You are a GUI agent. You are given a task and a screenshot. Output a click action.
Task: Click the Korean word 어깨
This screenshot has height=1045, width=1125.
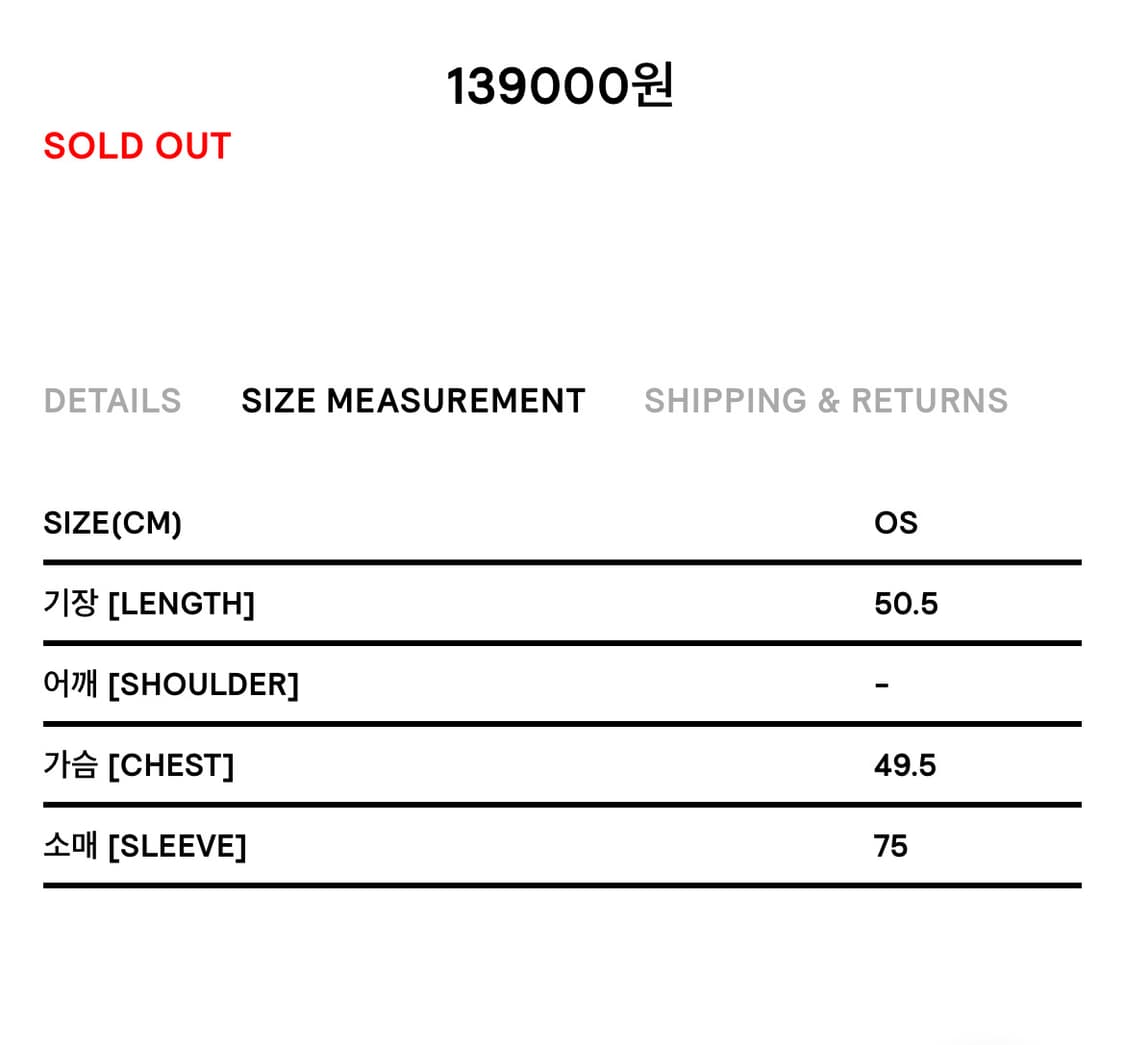click(70, 685)
